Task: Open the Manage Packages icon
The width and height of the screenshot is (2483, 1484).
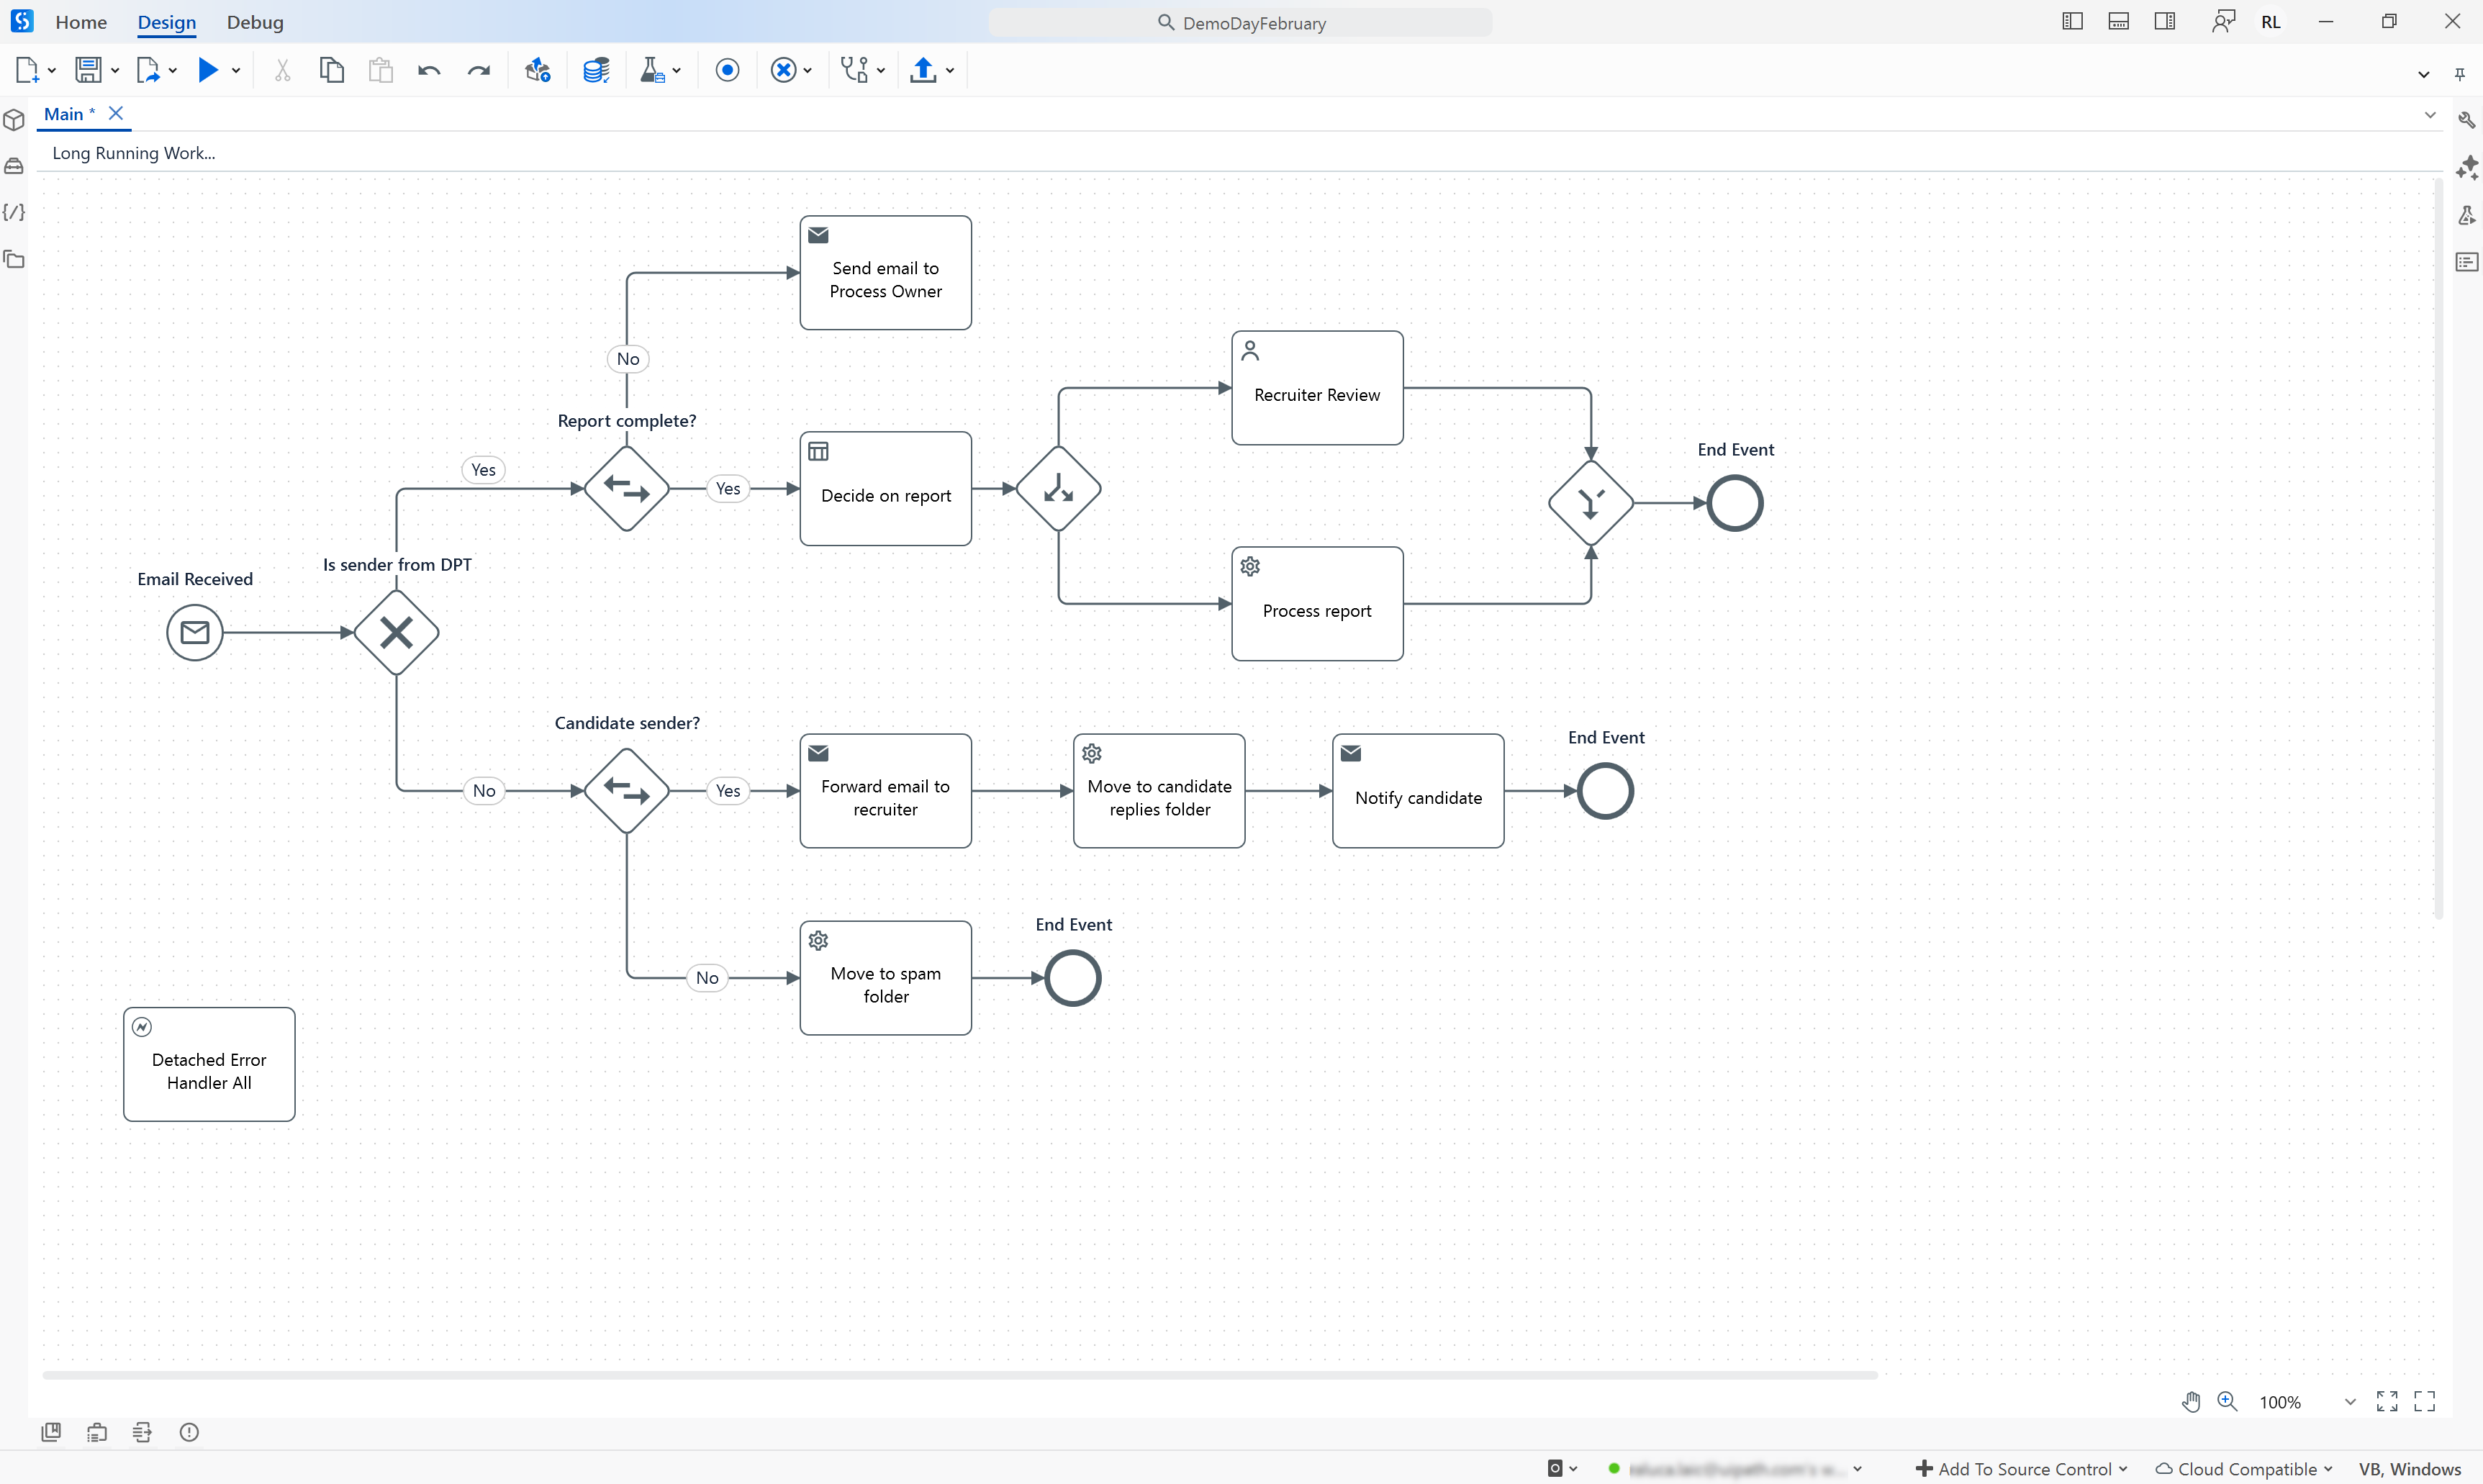Action: pyautogui.click(x=537, y=70)
